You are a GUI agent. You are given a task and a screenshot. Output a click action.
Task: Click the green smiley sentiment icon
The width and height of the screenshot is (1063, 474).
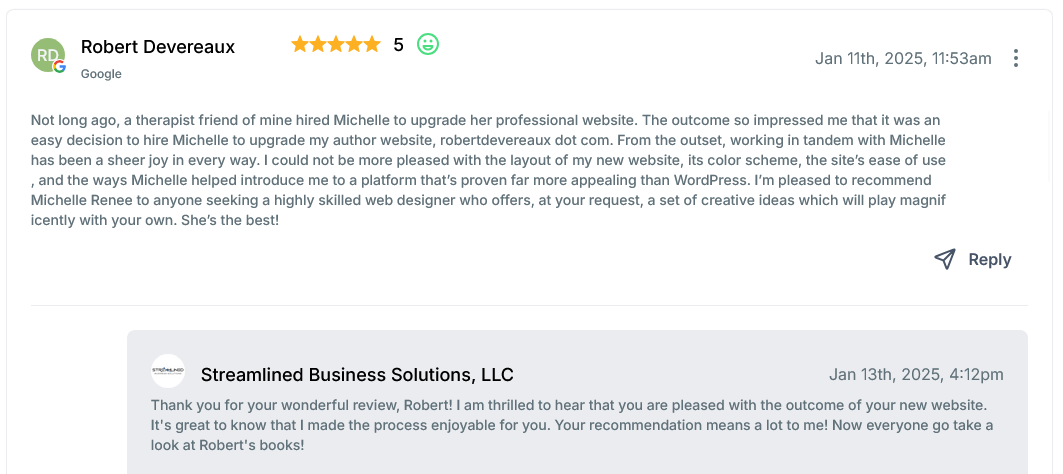428,44
